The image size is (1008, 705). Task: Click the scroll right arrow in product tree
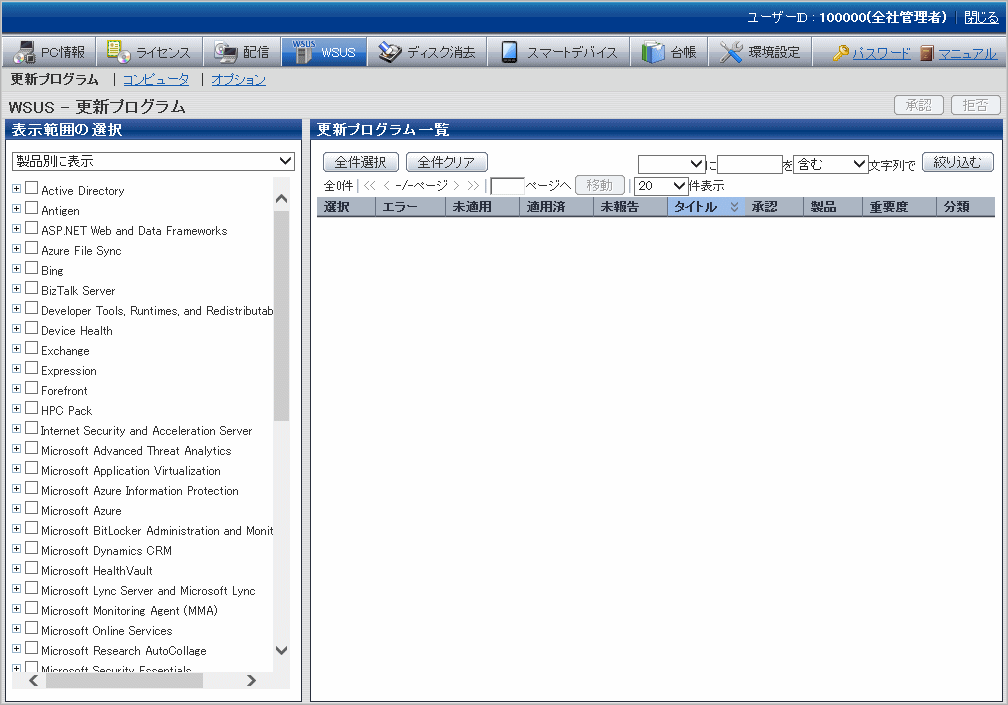(251, 680)
